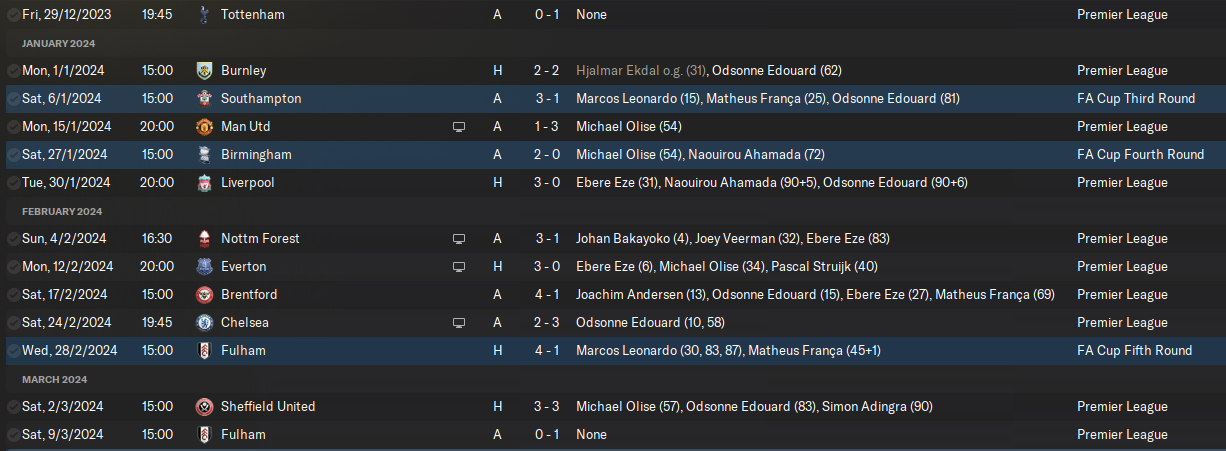Open FA Cup Fifth Round competition link

(x=1135, y=351)
